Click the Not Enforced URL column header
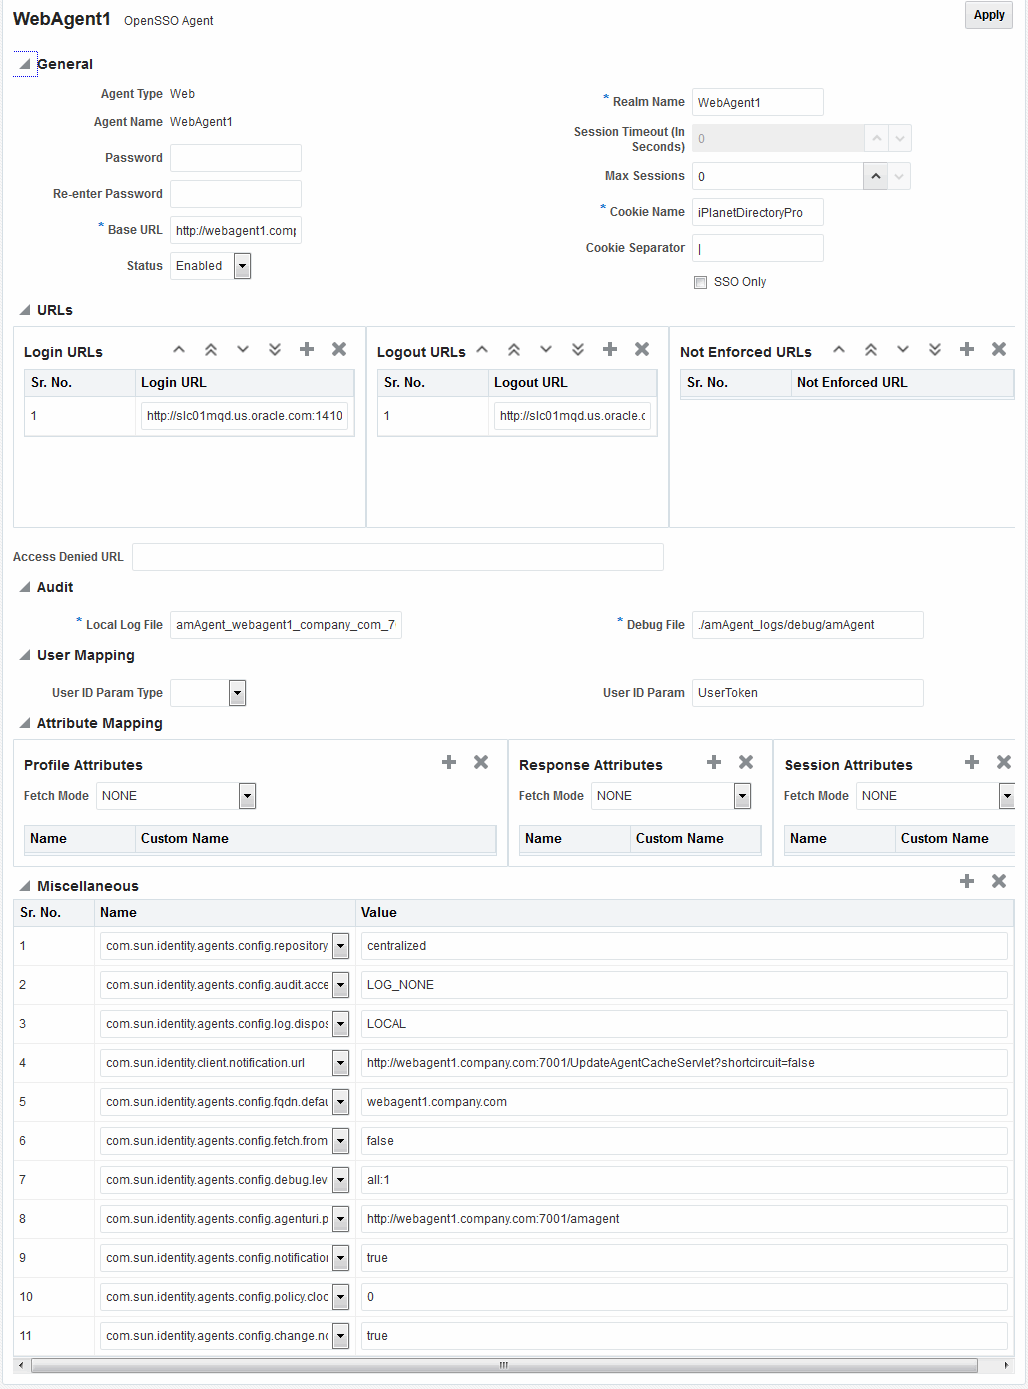 click(x=903, y=383)
